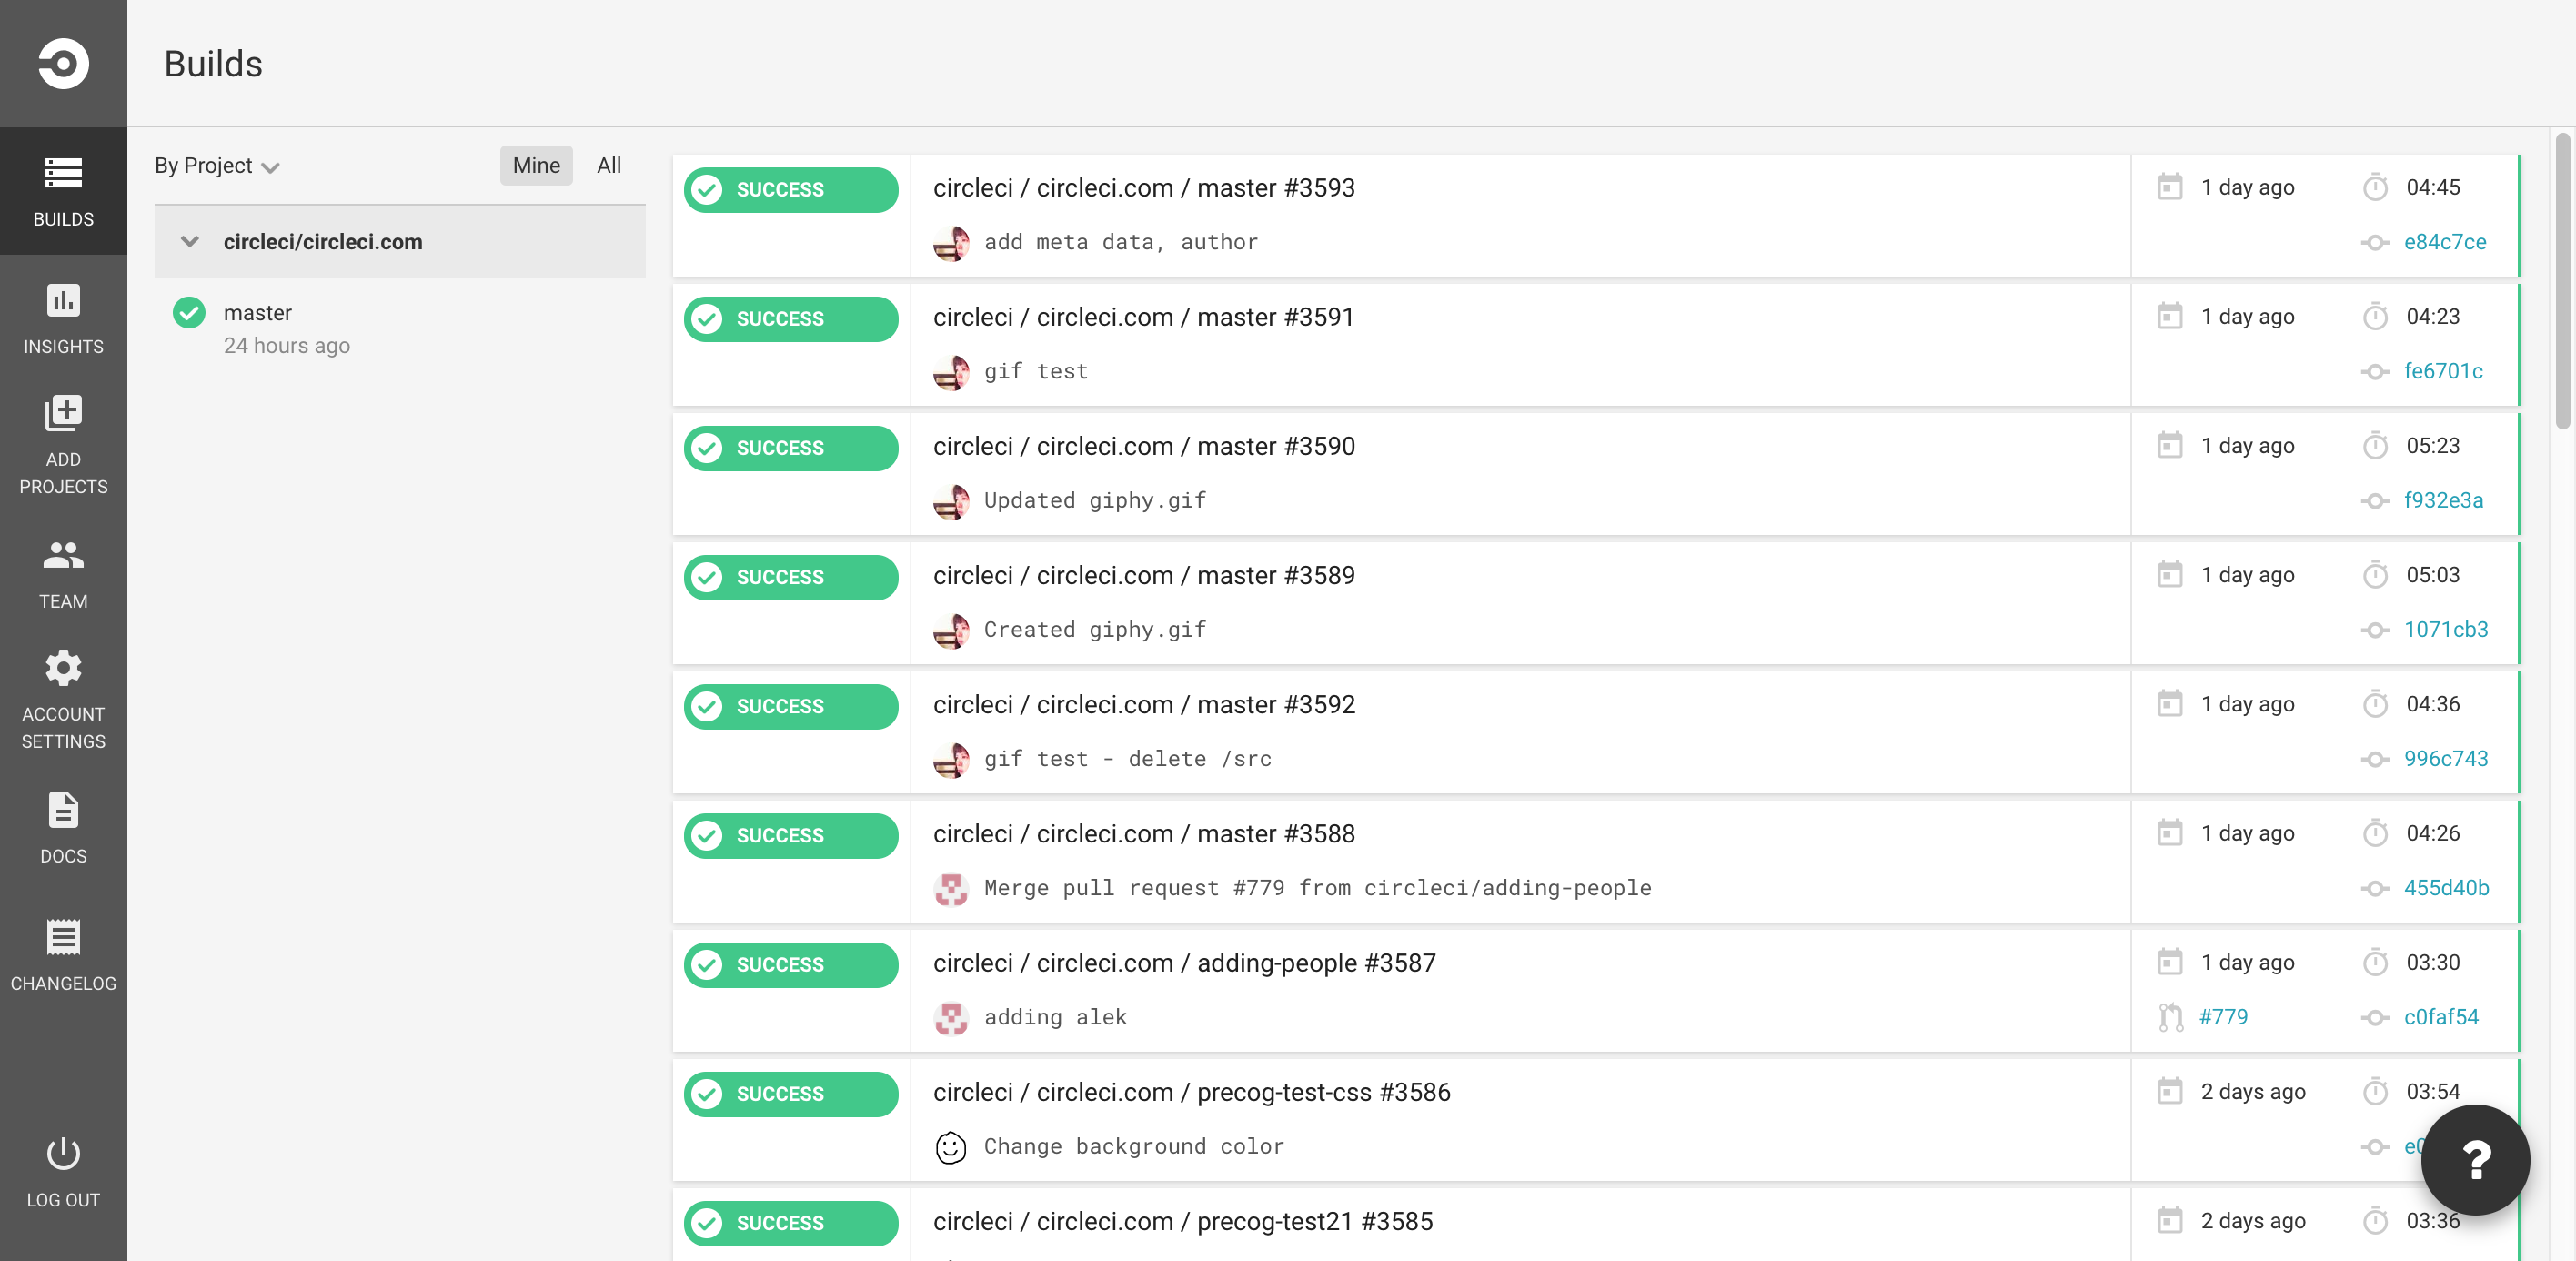Click SUCCESS badge on build #3590
Image resolution: width=2576 pixels, height=1261 pixels.
(790, 448)
